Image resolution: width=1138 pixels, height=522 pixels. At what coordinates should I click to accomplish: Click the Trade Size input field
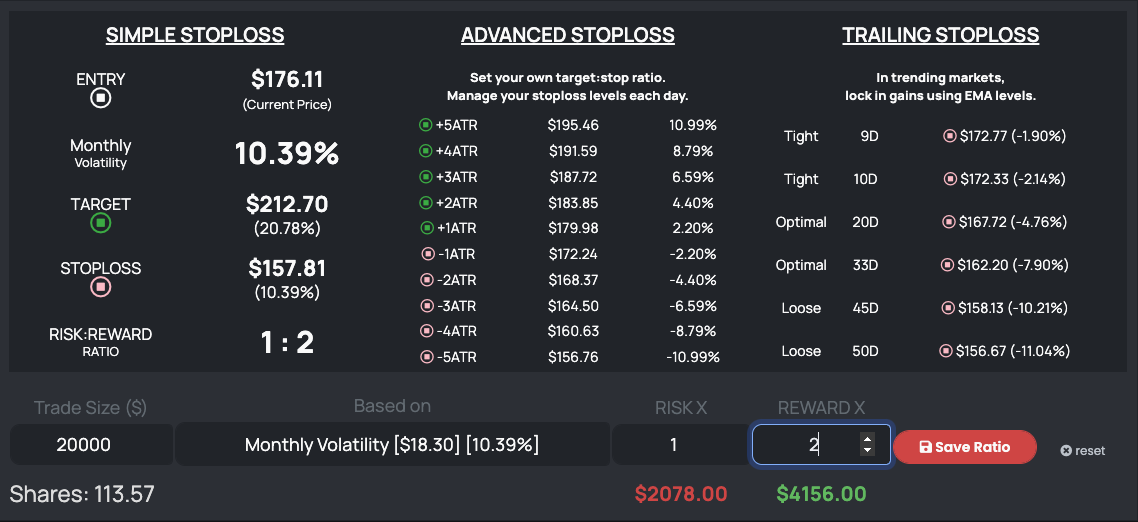pos(91,445)
